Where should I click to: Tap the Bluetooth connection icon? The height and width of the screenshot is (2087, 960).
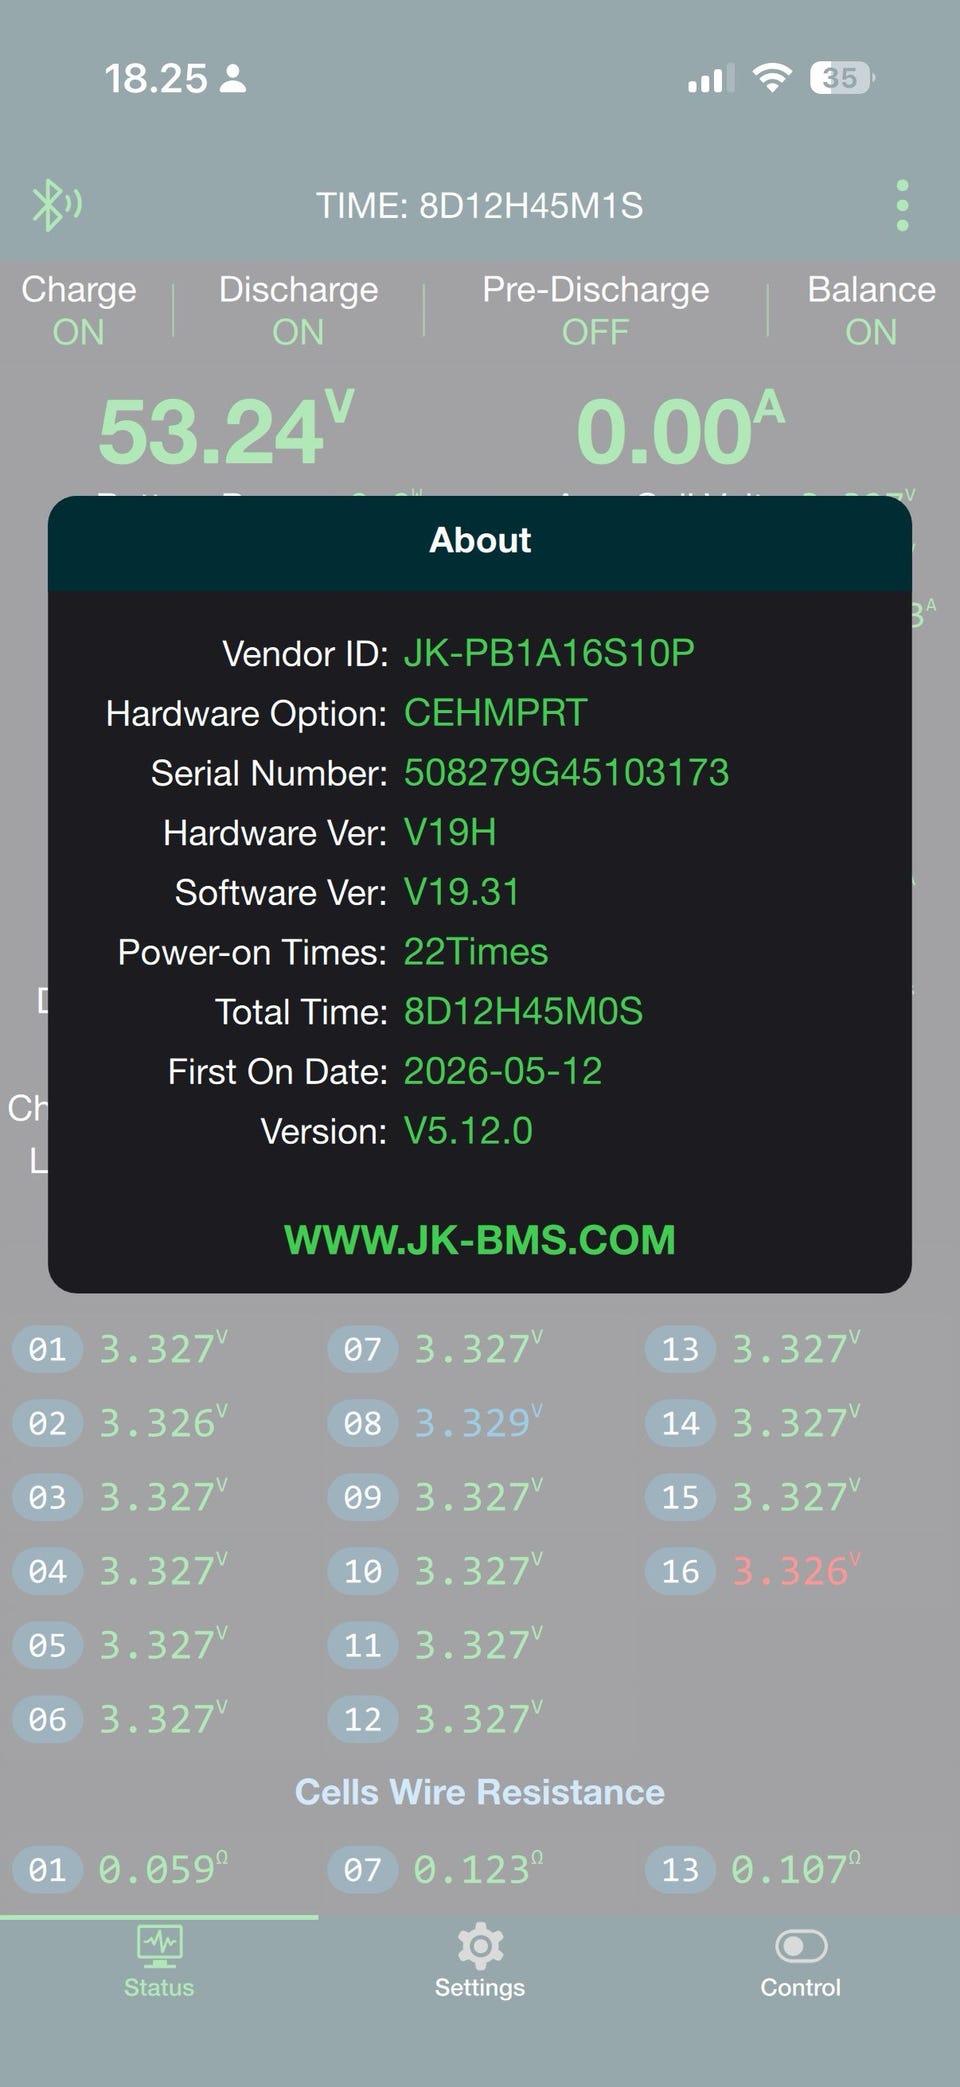[x=56, y=205]
